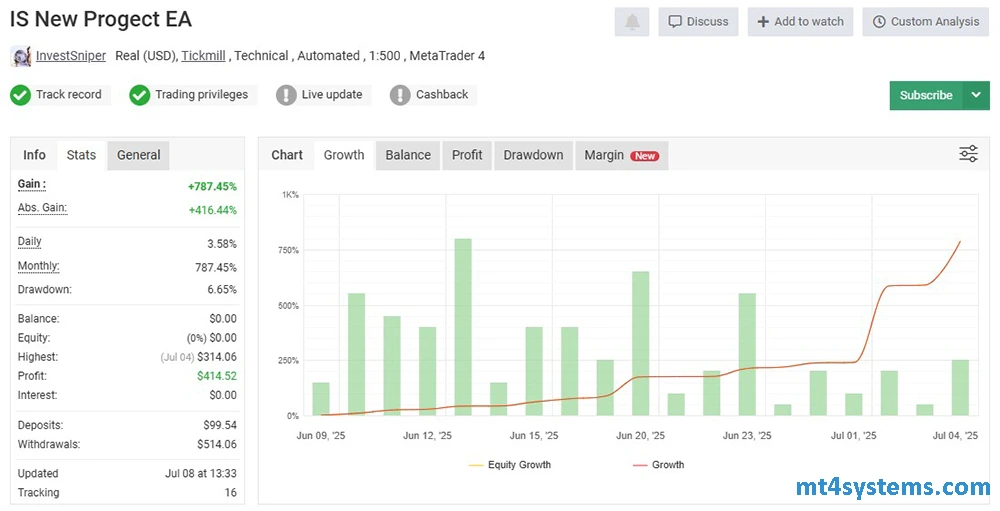
Task: Switch to the Drawdown chart tab
Action: tap(533, 155)
